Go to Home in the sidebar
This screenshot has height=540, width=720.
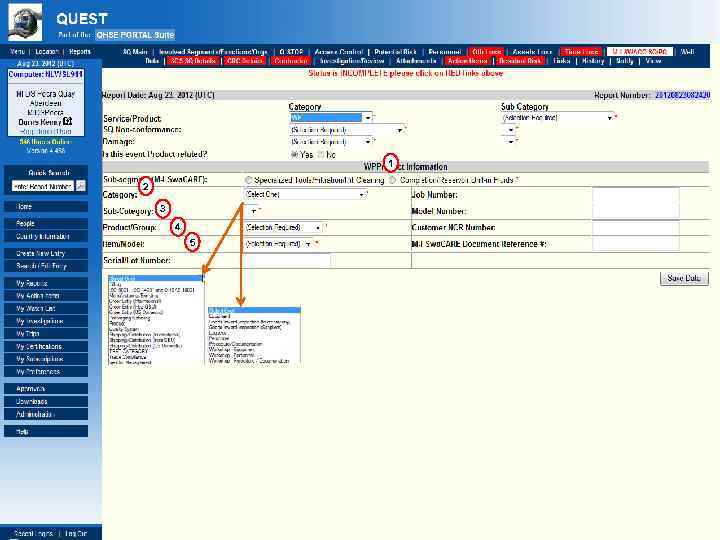(x=46, y=207)
